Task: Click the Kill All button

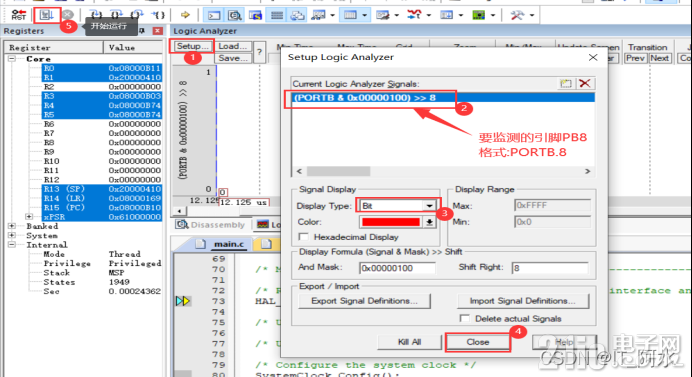Action: [410, 342]
